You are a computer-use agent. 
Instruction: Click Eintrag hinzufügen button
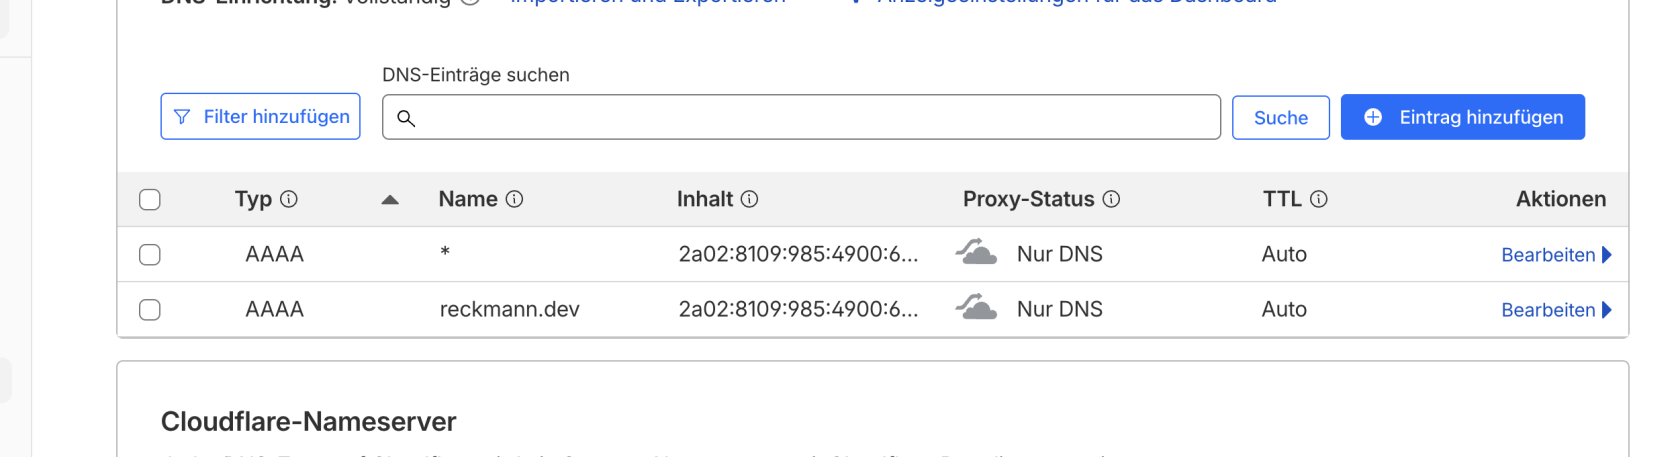pyautogui.click(x=1463, y=117)
